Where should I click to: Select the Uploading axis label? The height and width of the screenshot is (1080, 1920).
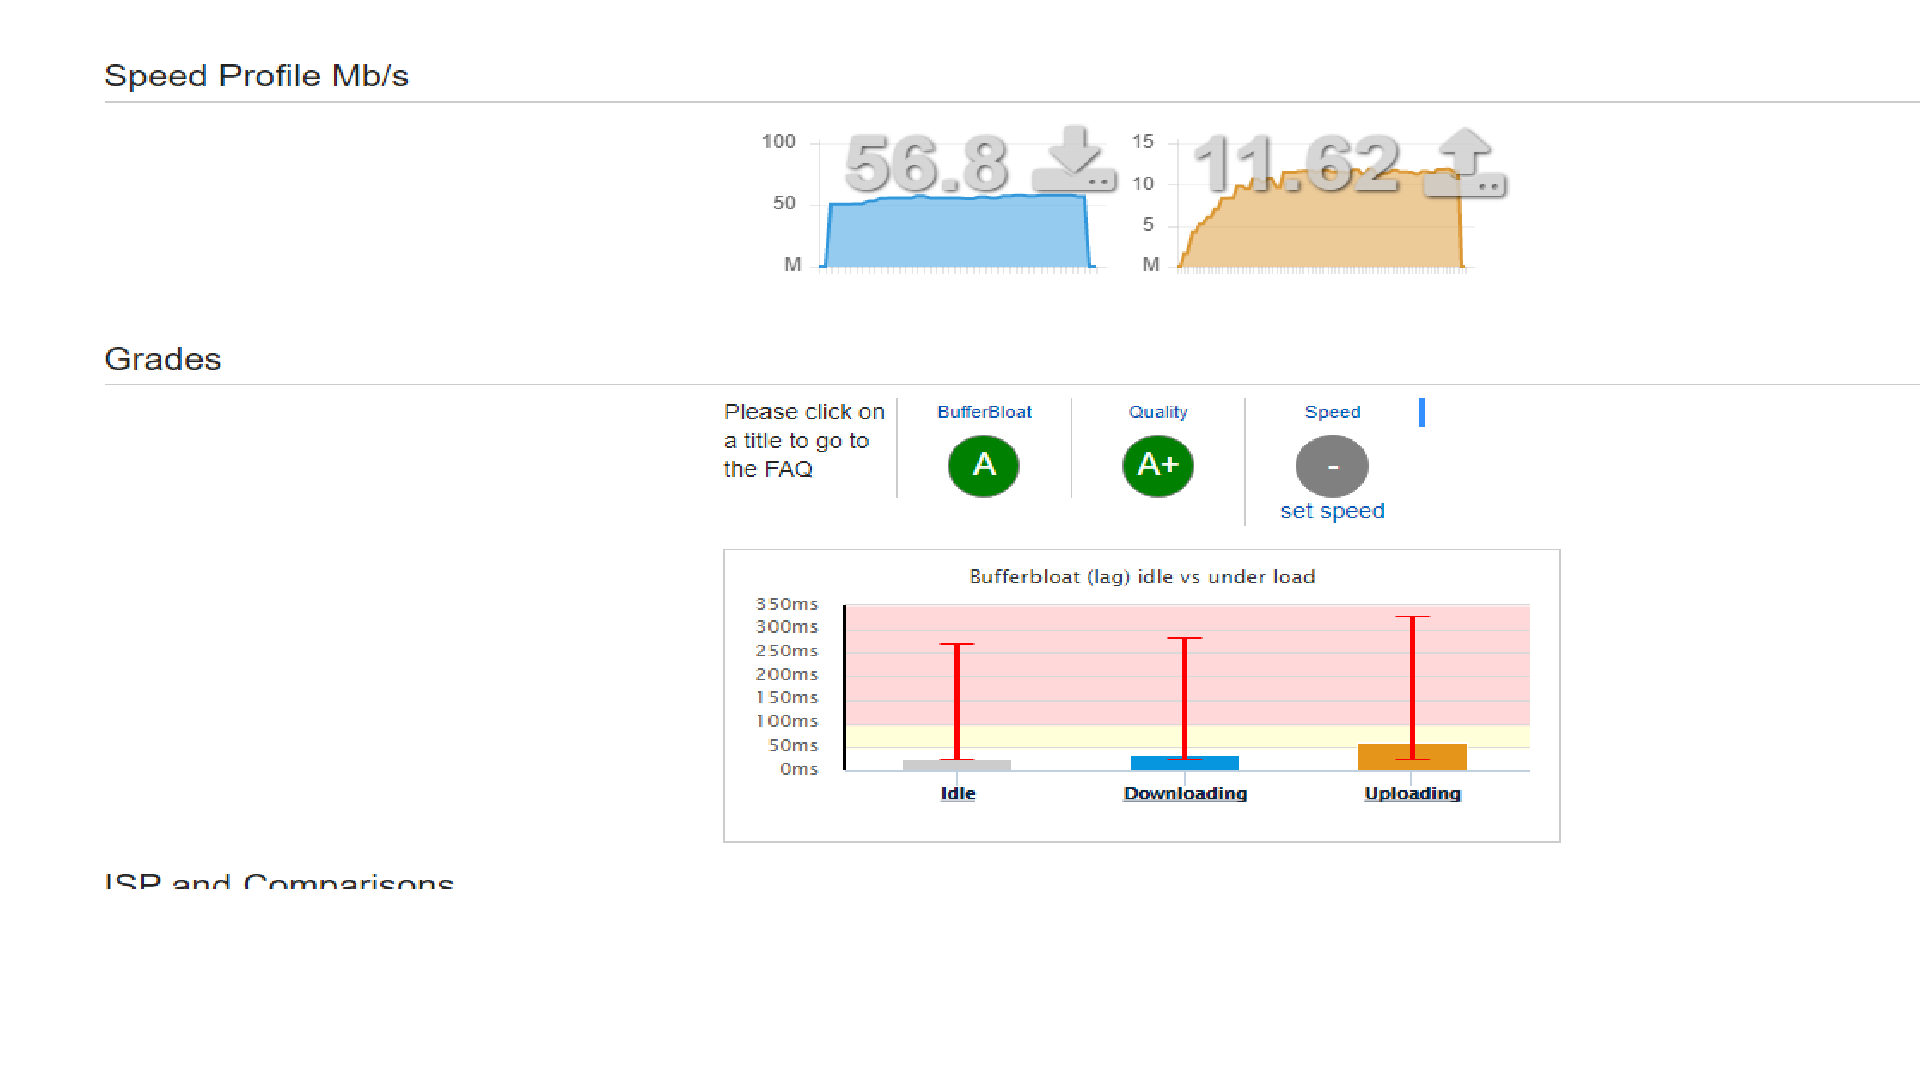[x=1412, y=793]
